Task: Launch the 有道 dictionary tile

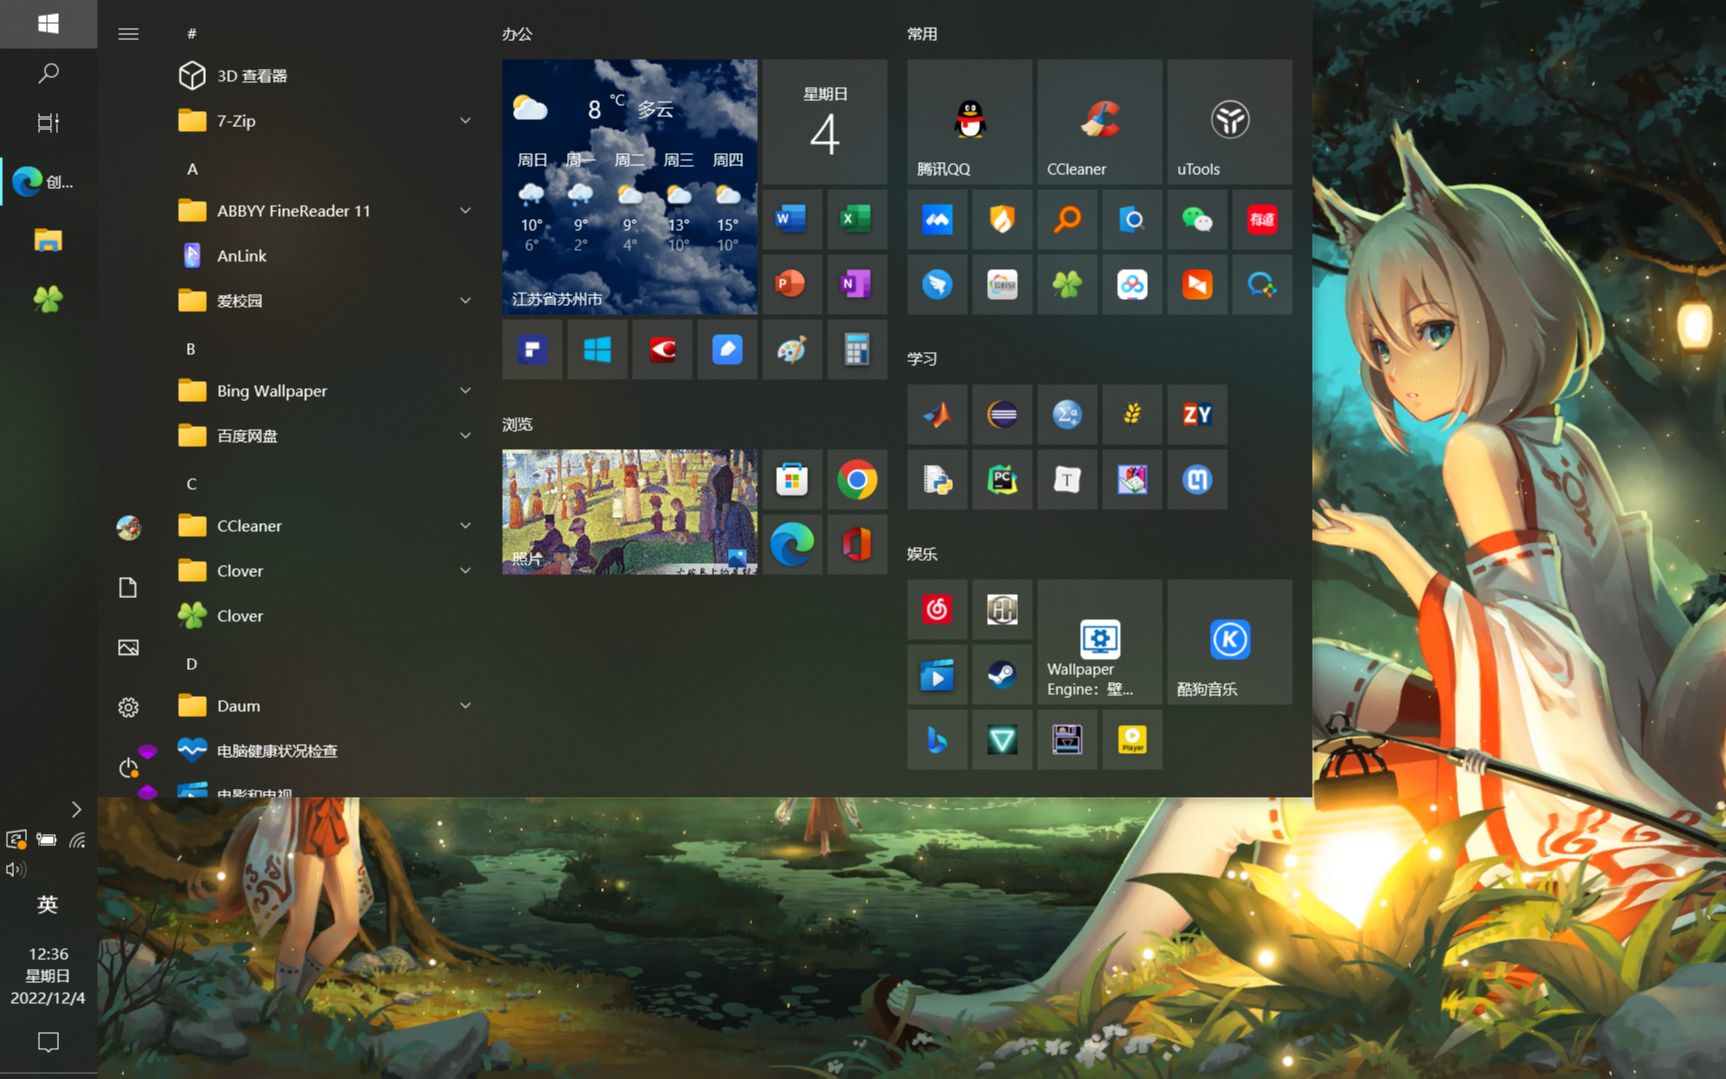Action: click(1262, 219)
